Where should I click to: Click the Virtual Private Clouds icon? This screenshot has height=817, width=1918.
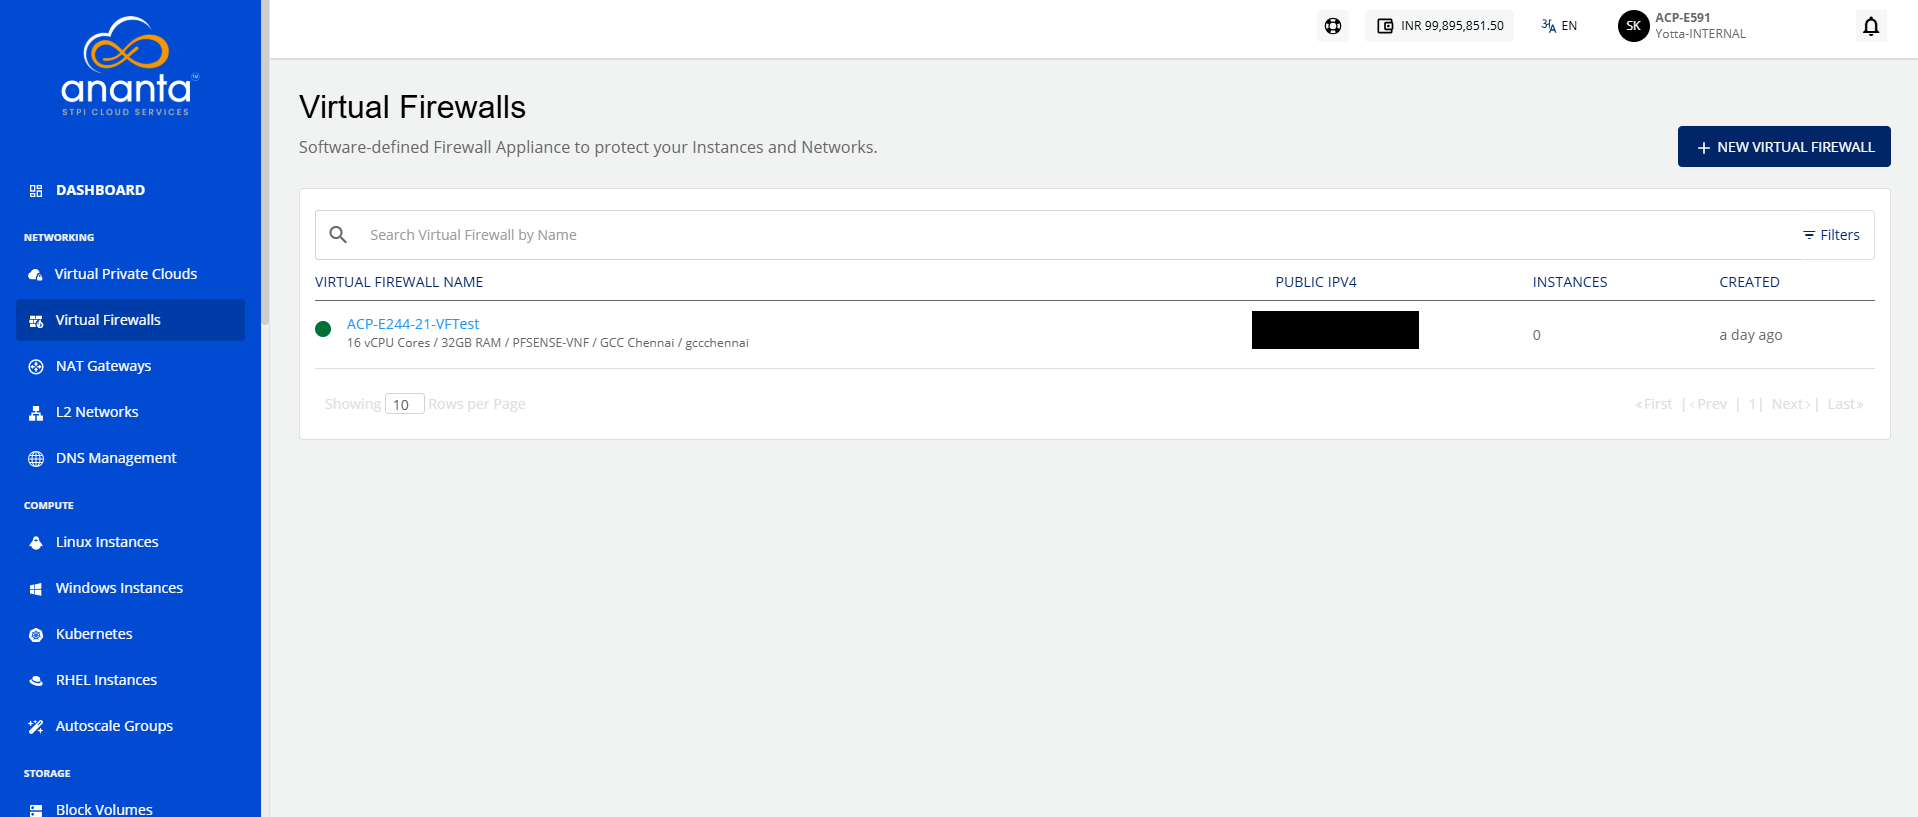click(x=36, y=275)
